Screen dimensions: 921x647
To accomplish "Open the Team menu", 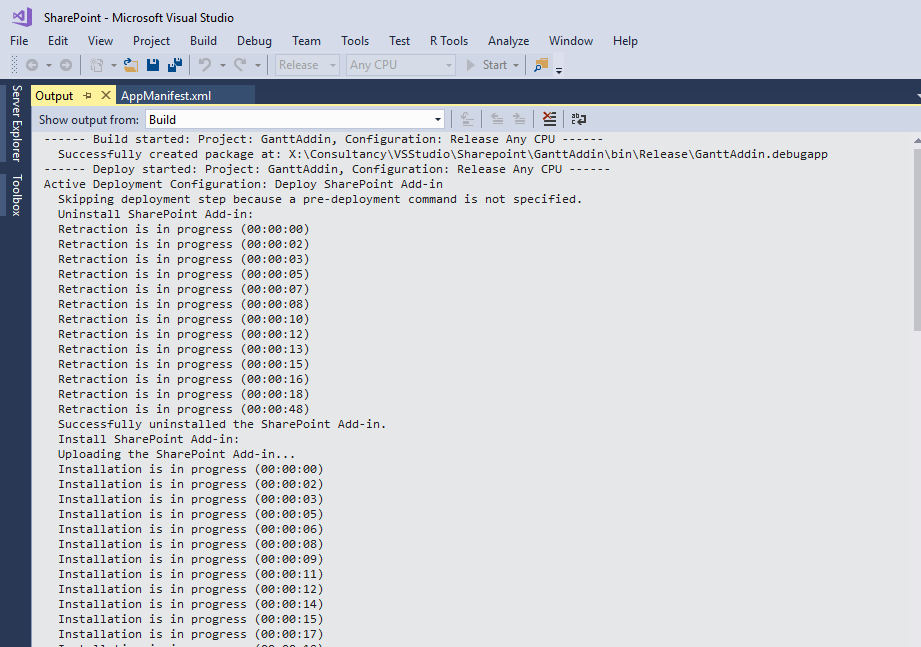I will [306, 41].
